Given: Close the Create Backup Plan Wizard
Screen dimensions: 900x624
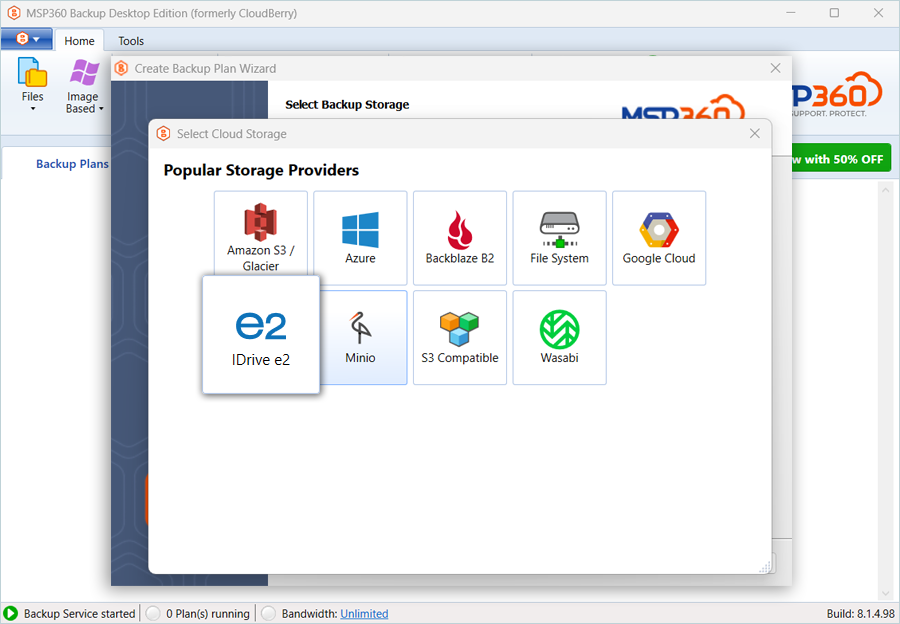Looking at the screenshot, I should (775, 68).
